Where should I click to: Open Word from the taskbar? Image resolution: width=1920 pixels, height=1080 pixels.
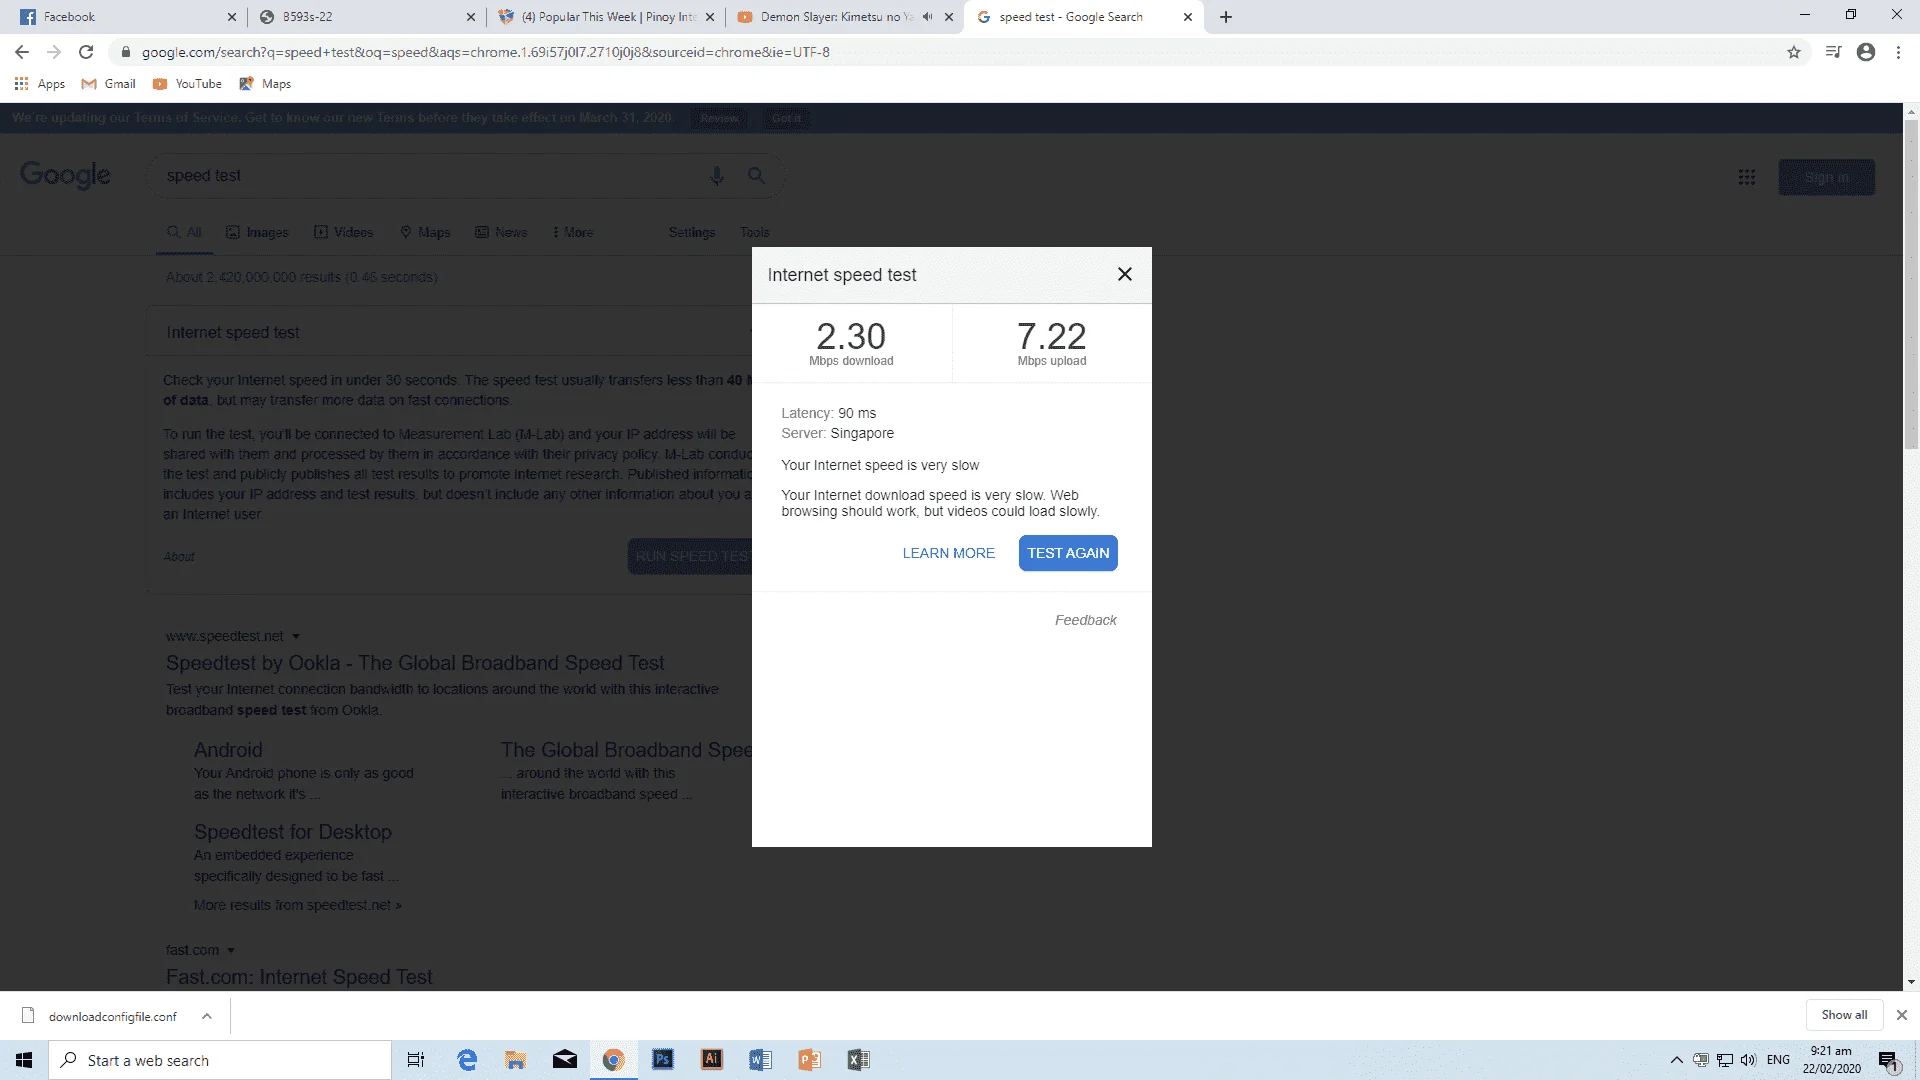click(760, 1060)
